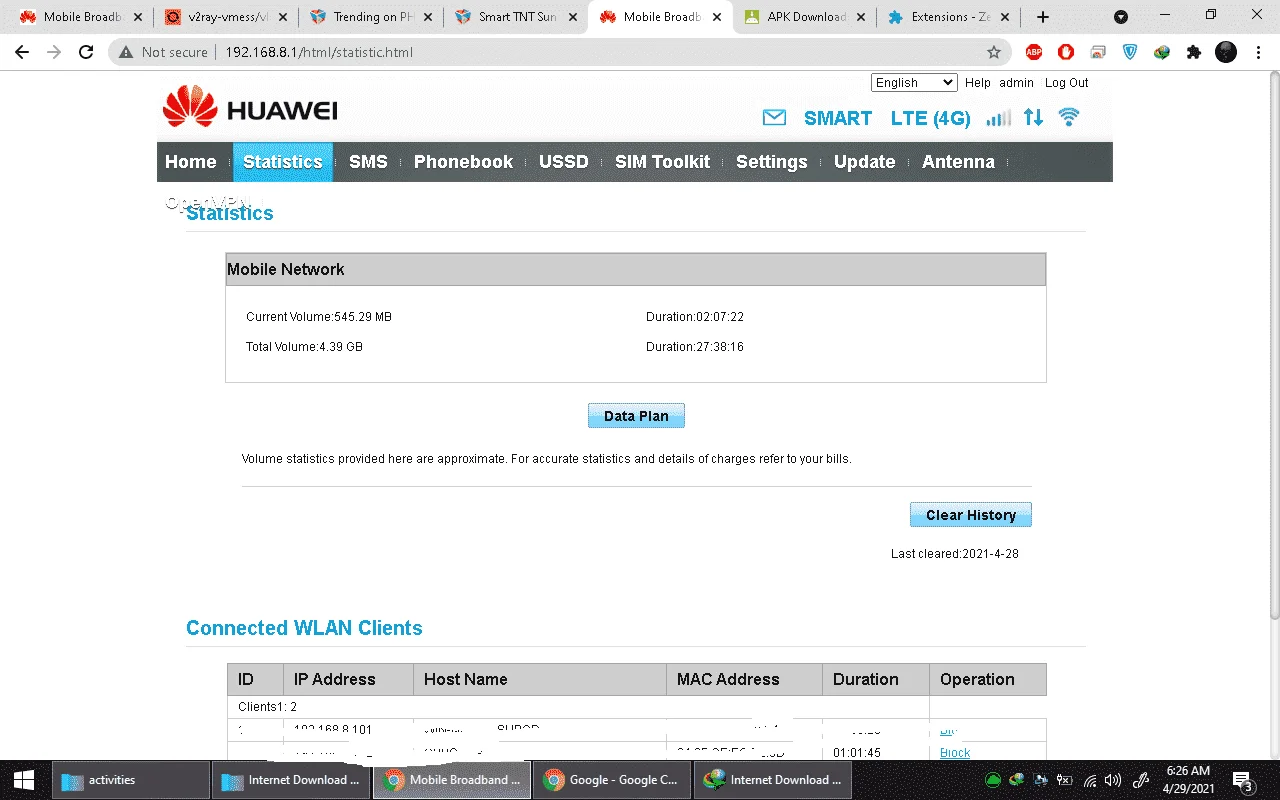Select the Statistics menu

tap(283, 162)
